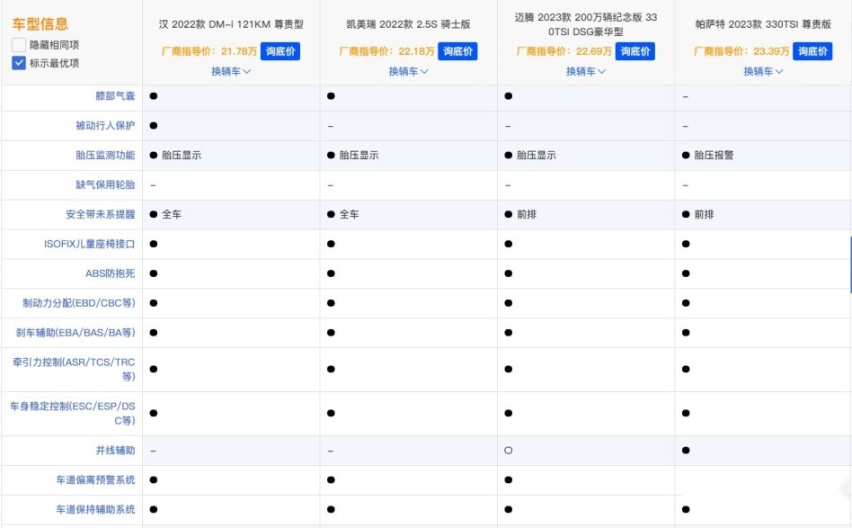The image size is (852, 528).
Task: Click the 厂商指导价 22.69万 price text
Action: (564, 51)
